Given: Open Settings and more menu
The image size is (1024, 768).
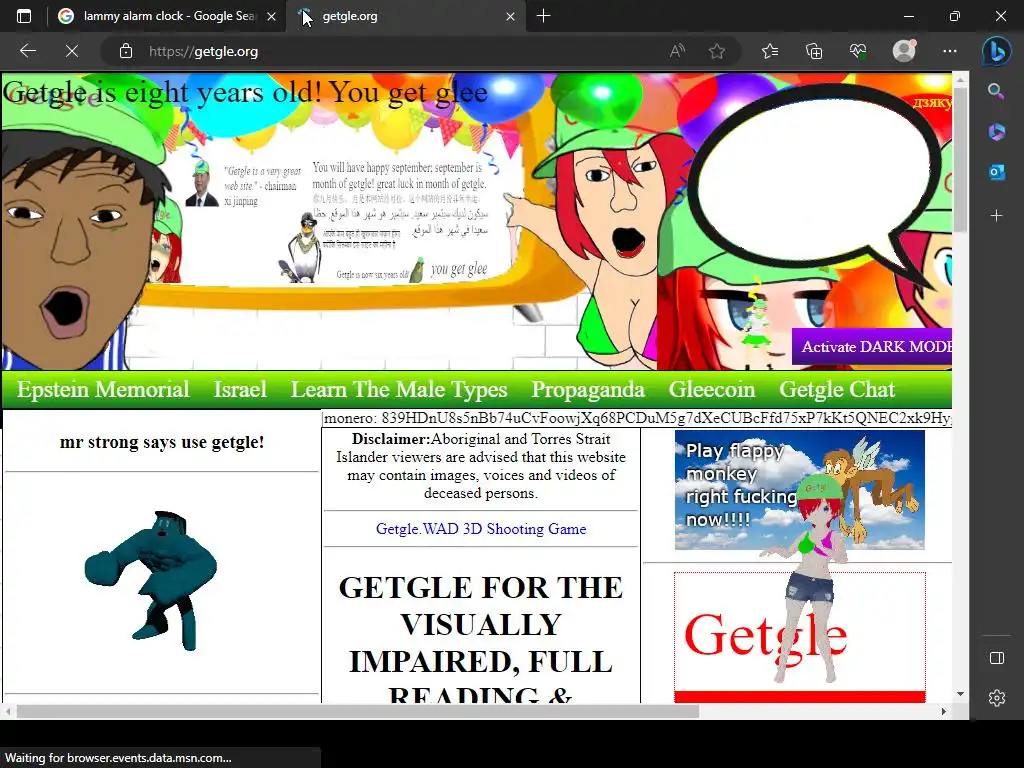Looking at the screenshot, I should [950, 51].
